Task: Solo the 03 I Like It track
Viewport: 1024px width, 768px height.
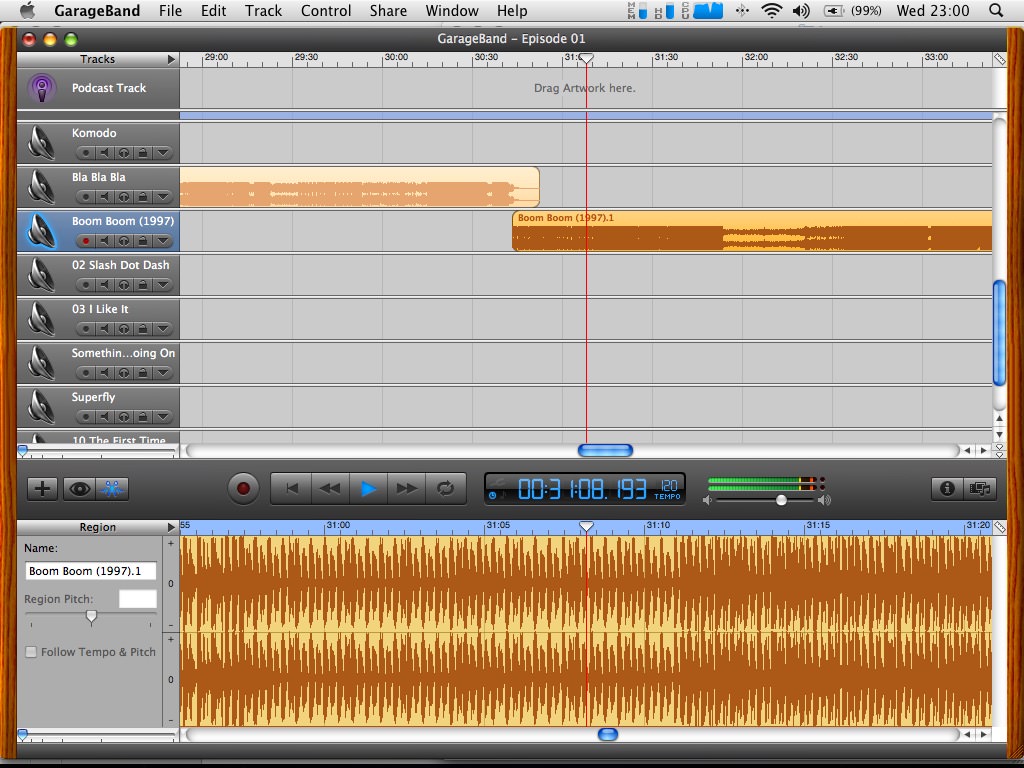Action: pos(123,328)
